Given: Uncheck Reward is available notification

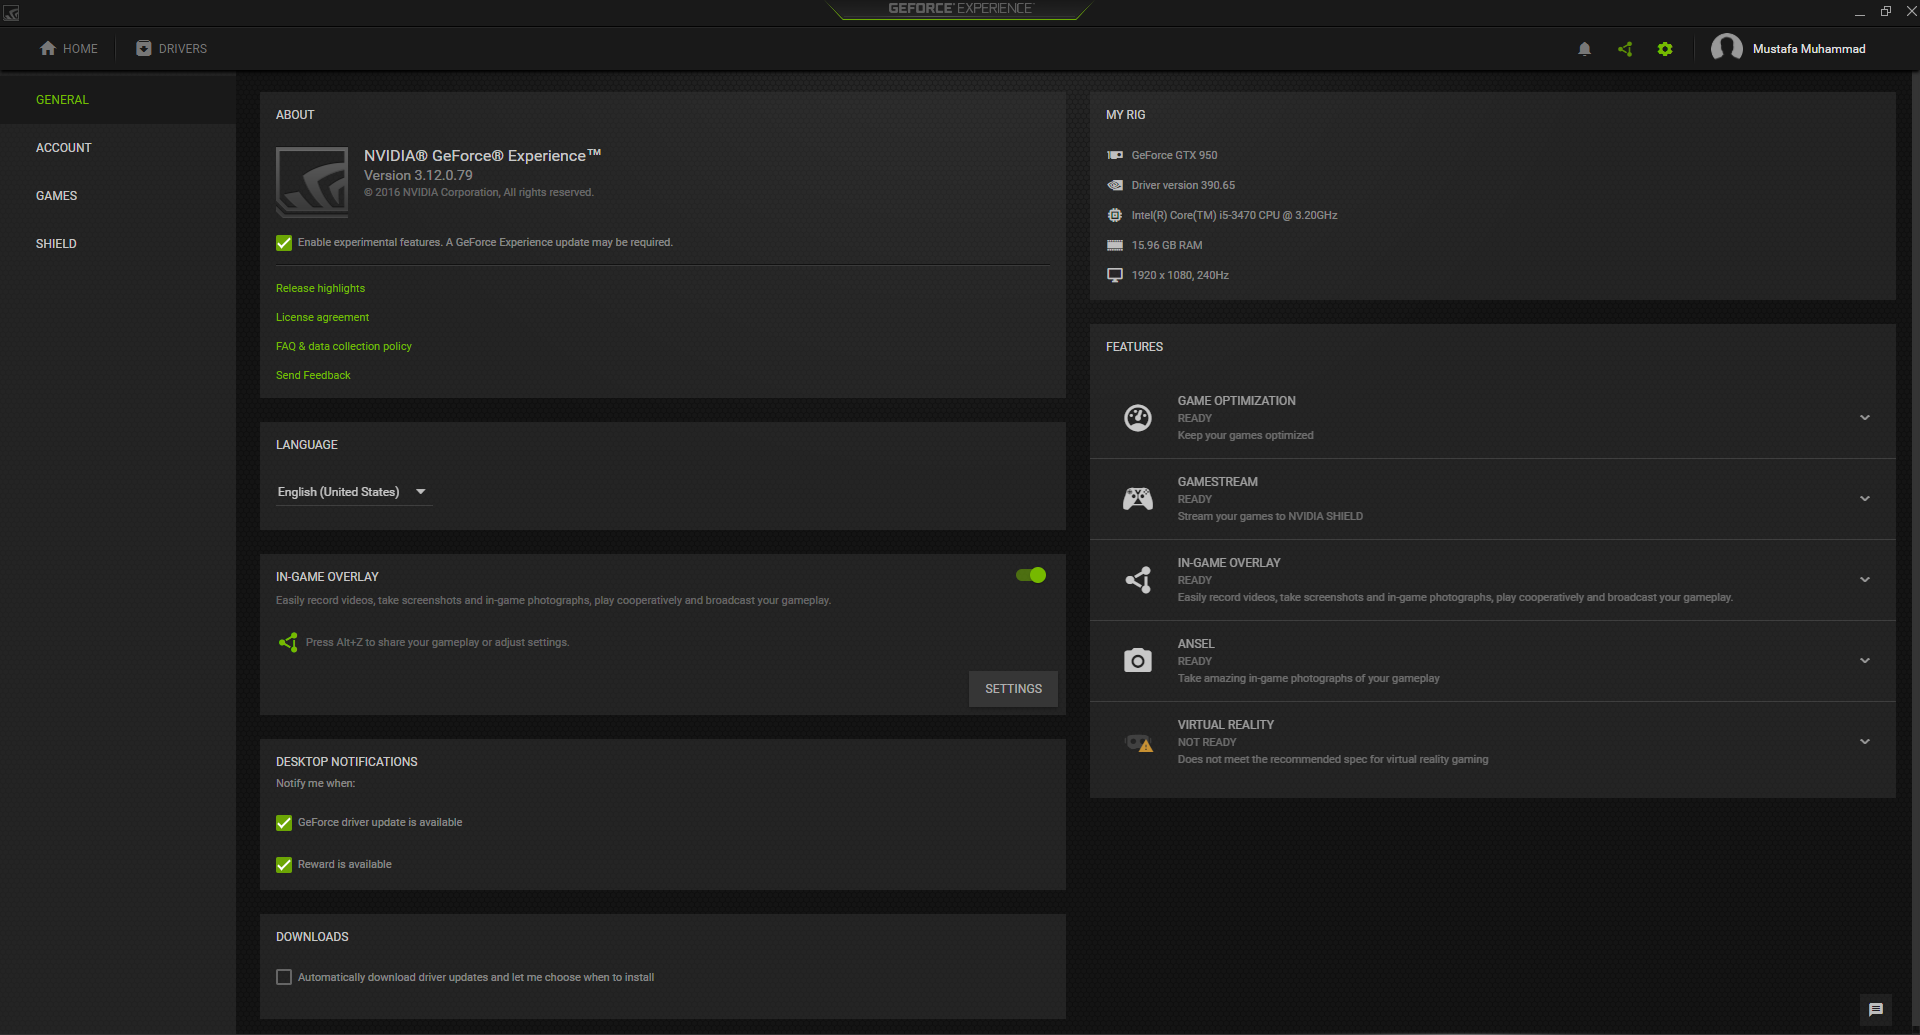Looking at the screenshot, I should click(x=284, y=865).
